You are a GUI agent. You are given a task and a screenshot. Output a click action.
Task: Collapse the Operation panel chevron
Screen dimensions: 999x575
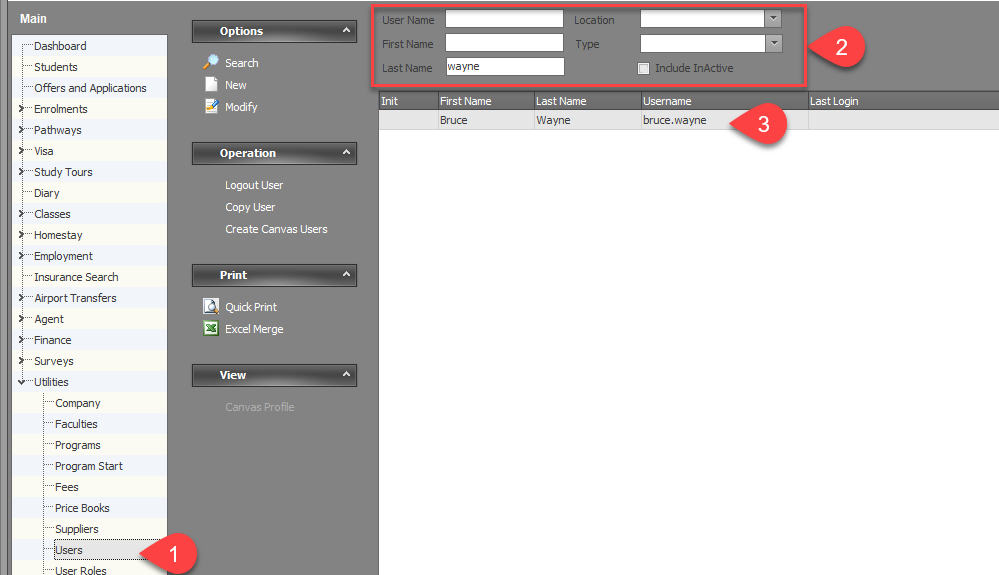coord(346,153)
